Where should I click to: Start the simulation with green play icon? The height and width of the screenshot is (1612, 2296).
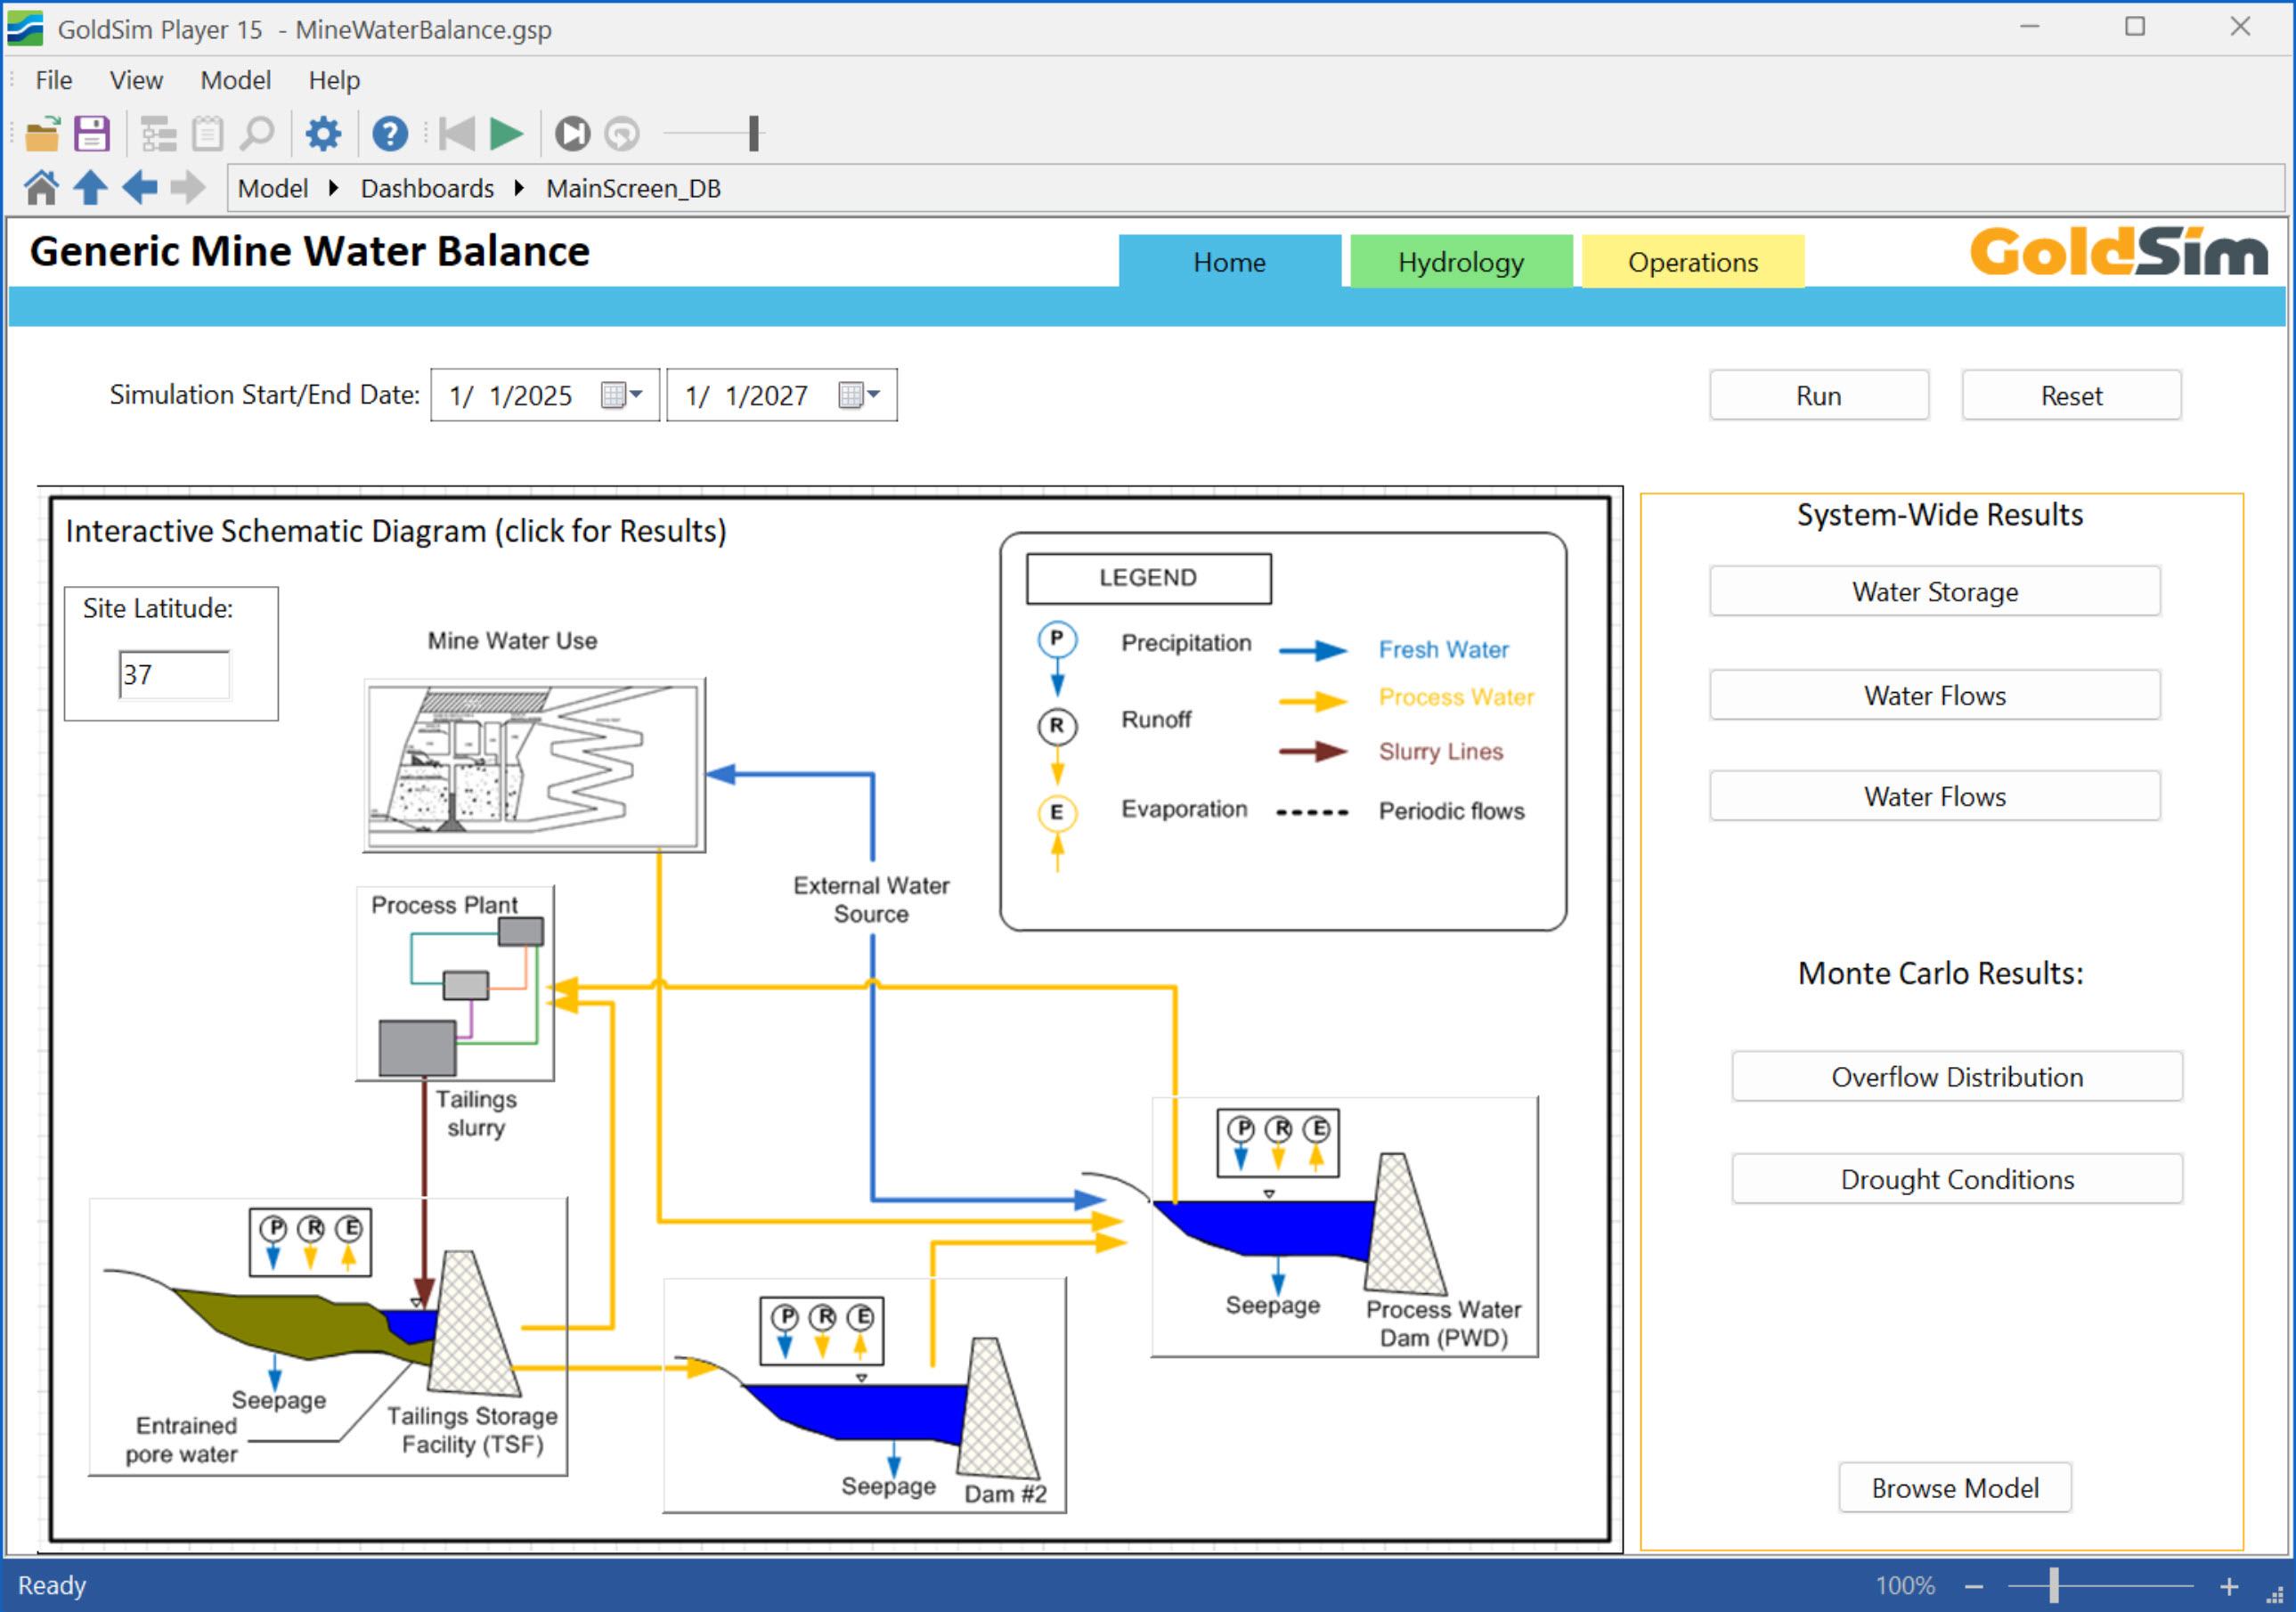coord(506,133)
